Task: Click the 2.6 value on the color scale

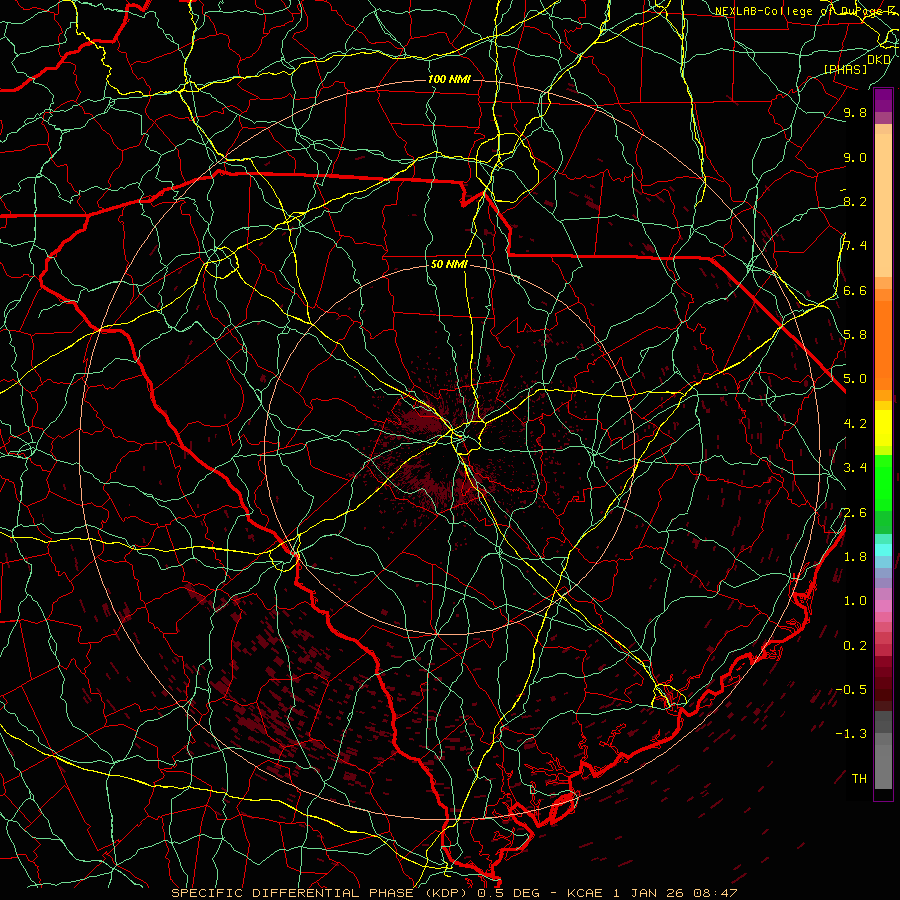Action: click(855, 513)
